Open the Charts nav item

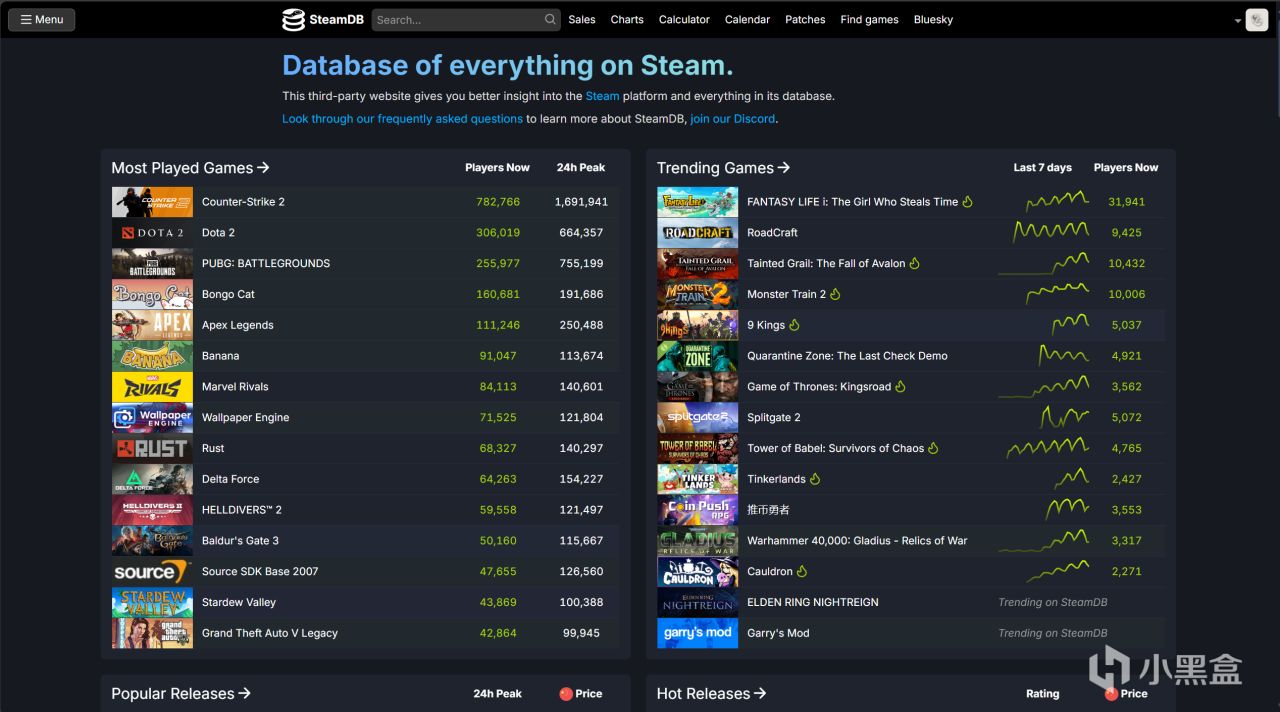pos(627,19)
